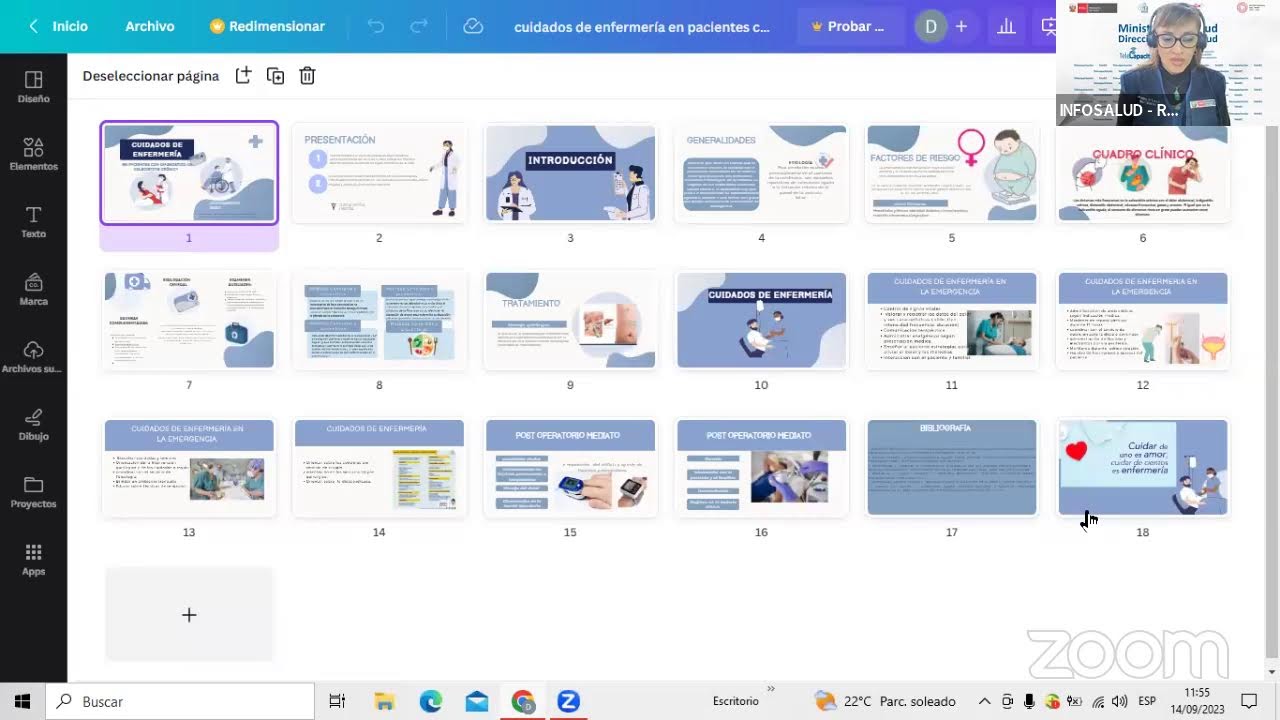
Task: Select page 15 Post Operatorio Mediato thumbnail
Action: click(570, 467)
